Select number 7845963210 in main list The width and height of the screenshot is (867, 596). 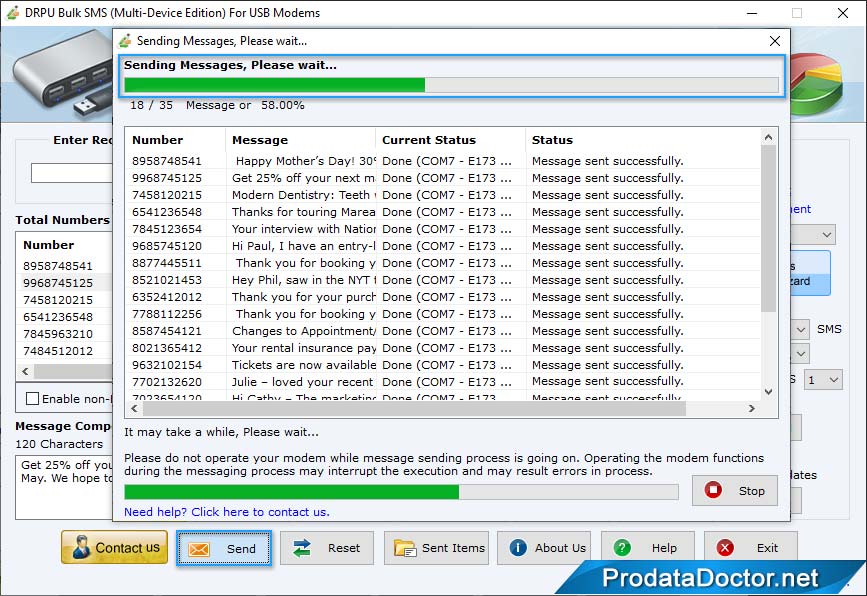coord(58,334)
